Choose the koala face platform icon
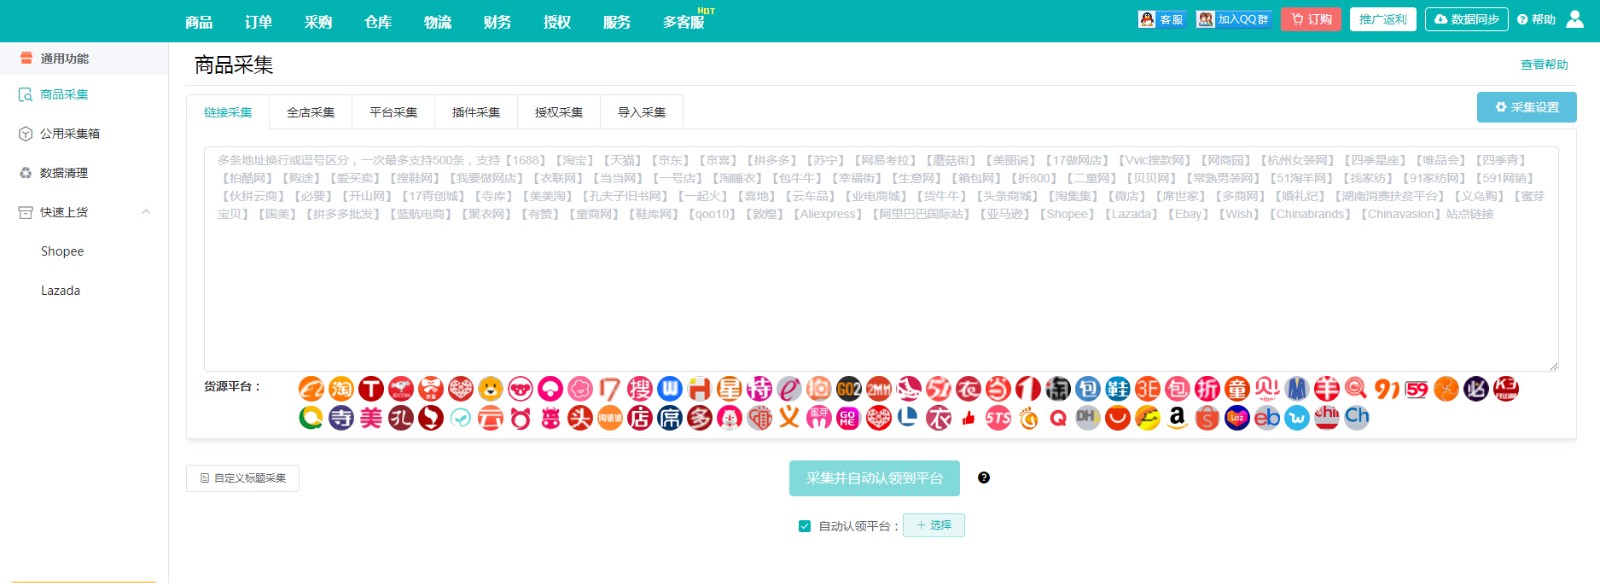Screen dimensions: 1600x583 pos(520,389)
